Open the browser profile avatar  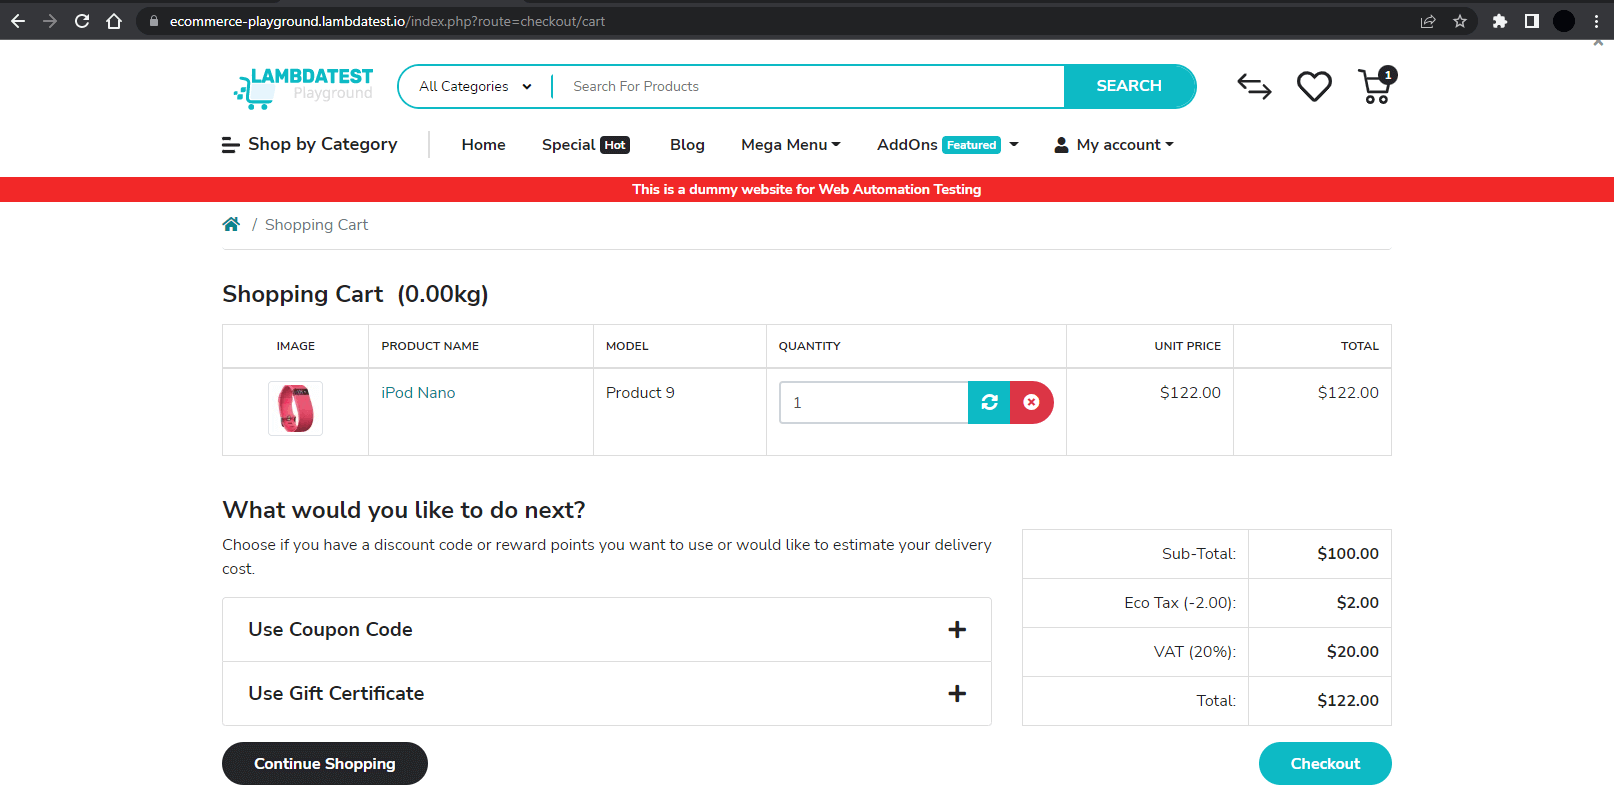(1564, 21)
